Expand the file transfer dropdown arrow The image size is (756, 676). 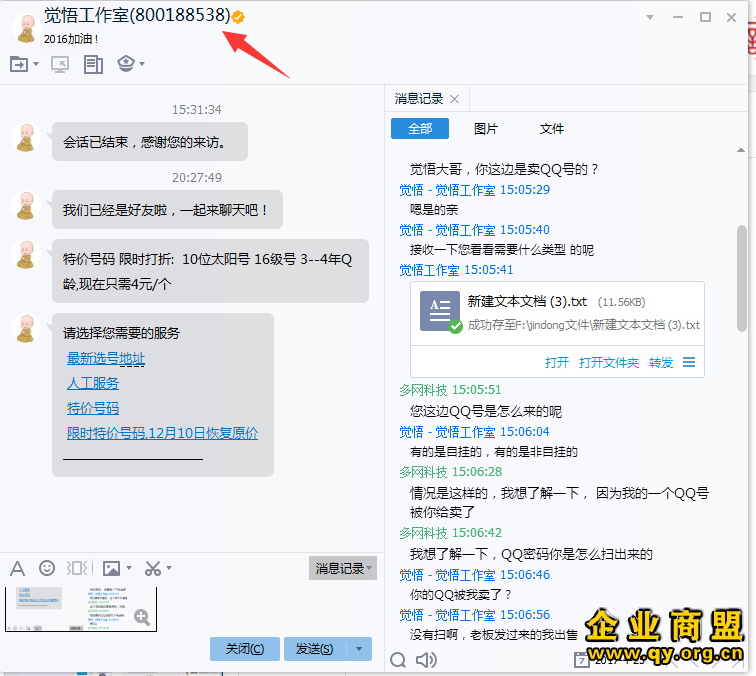coord(36,64)
